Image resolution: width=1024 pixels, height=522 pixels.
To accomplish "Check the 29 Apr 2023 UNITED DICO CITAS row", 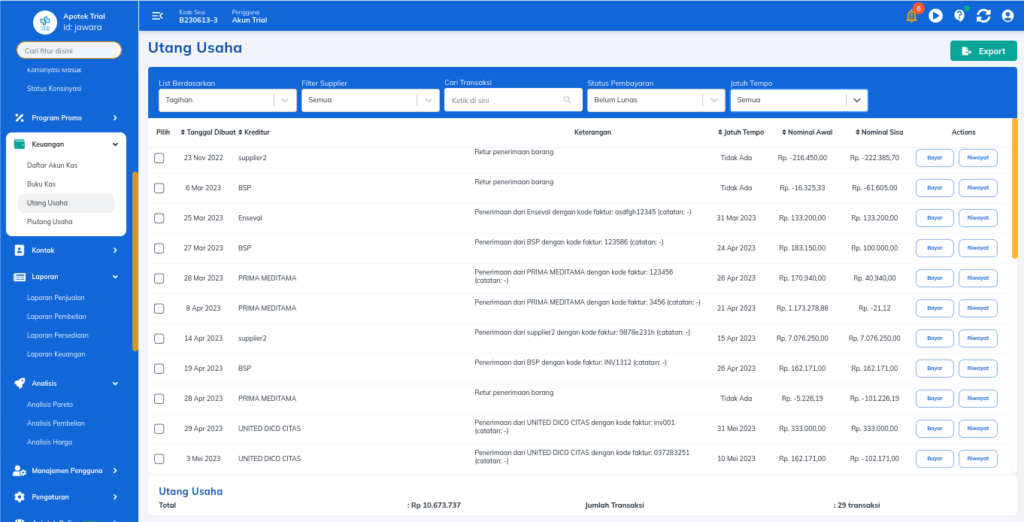I will coord(159,429).
